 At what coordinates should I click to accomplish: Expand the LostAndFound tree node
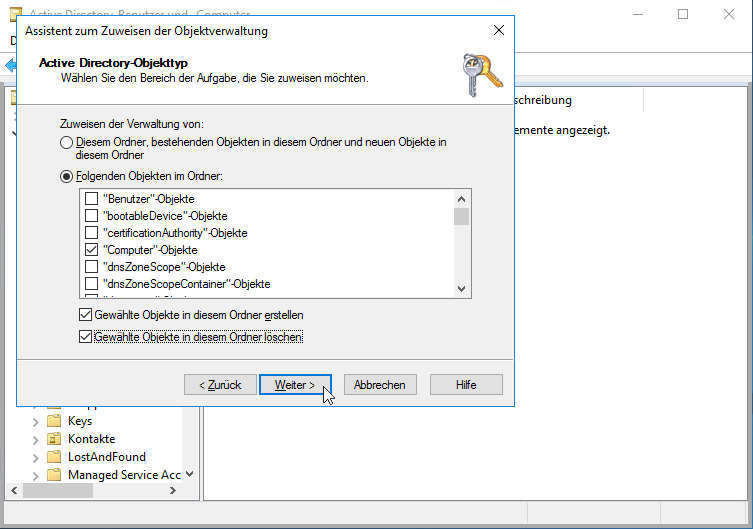tap(36, 458)
